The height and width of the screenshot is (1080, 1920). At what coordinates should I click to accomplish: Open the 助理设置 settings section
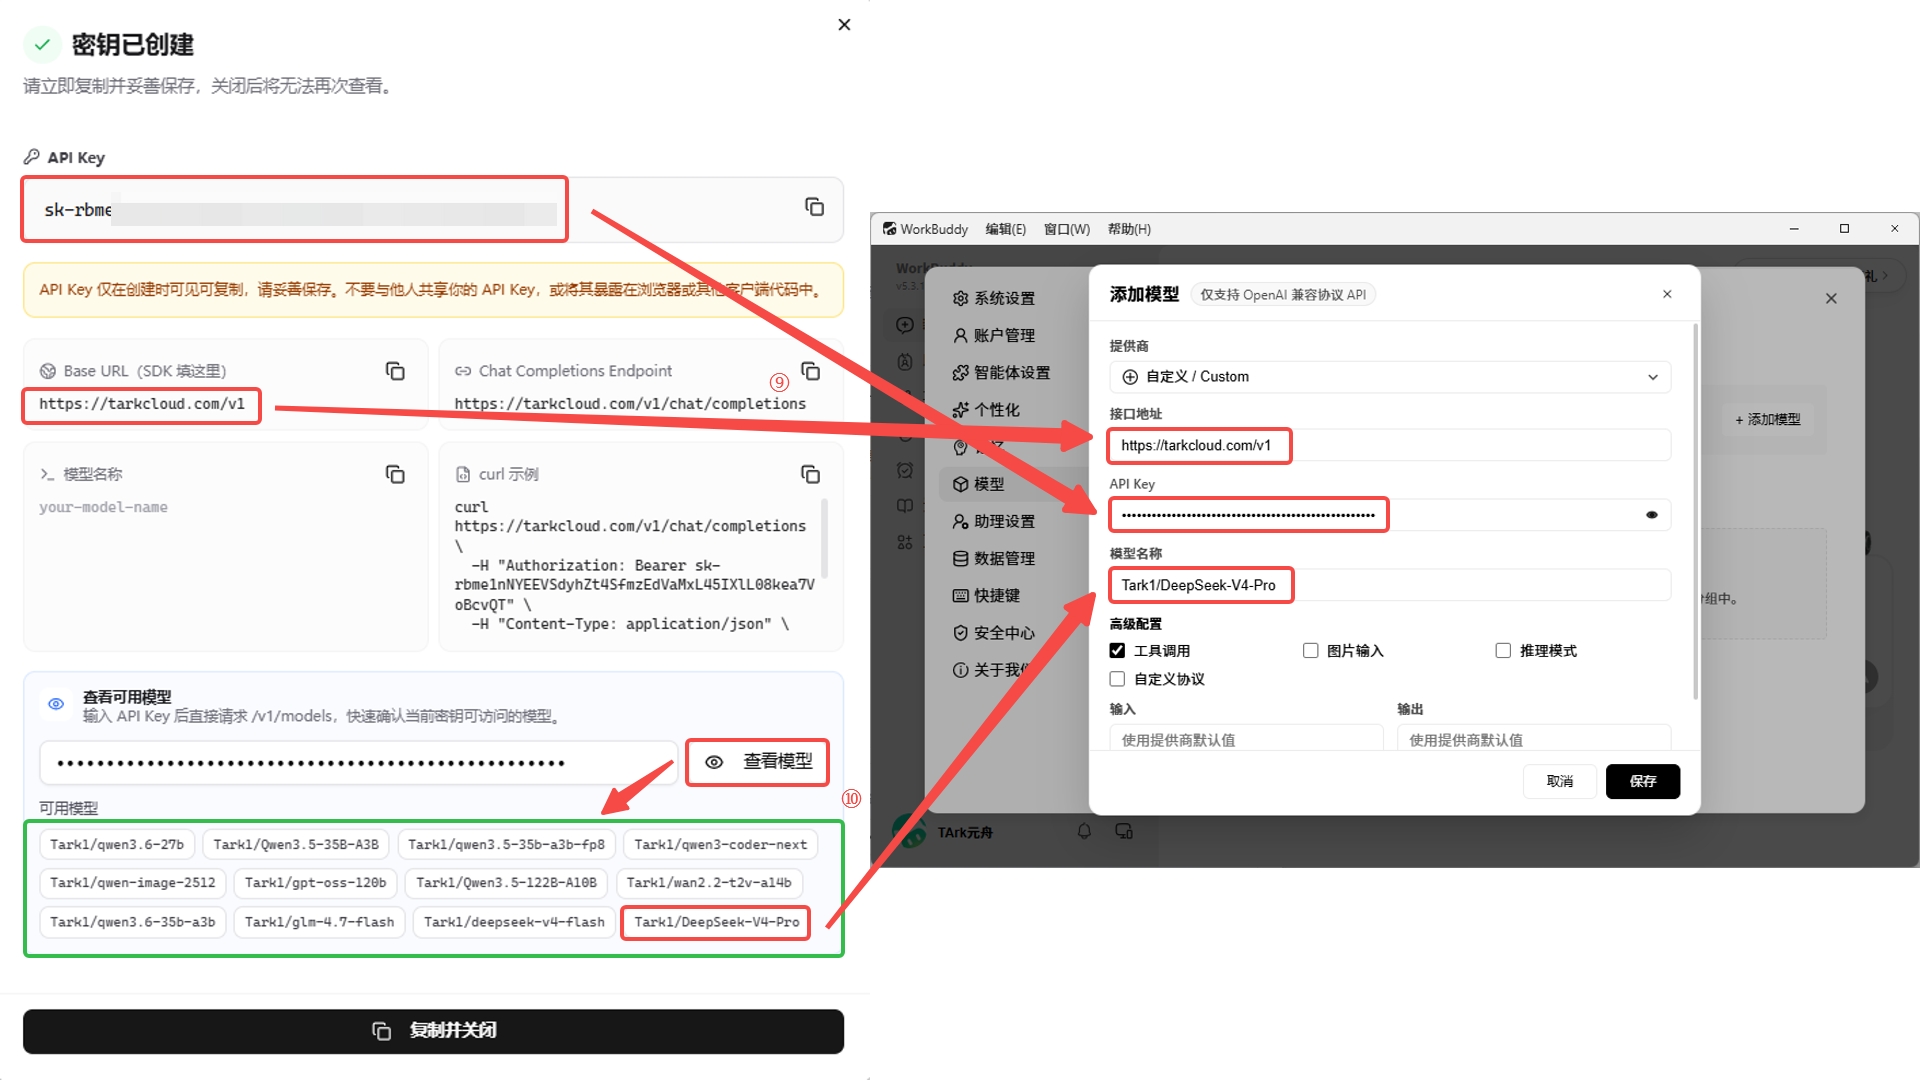pos(994,521)
